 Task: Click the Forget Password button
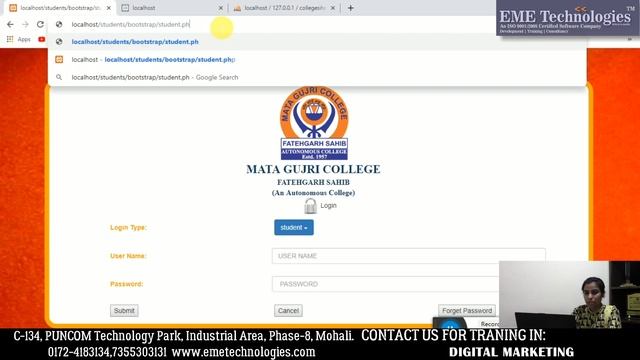click(467, 311)
